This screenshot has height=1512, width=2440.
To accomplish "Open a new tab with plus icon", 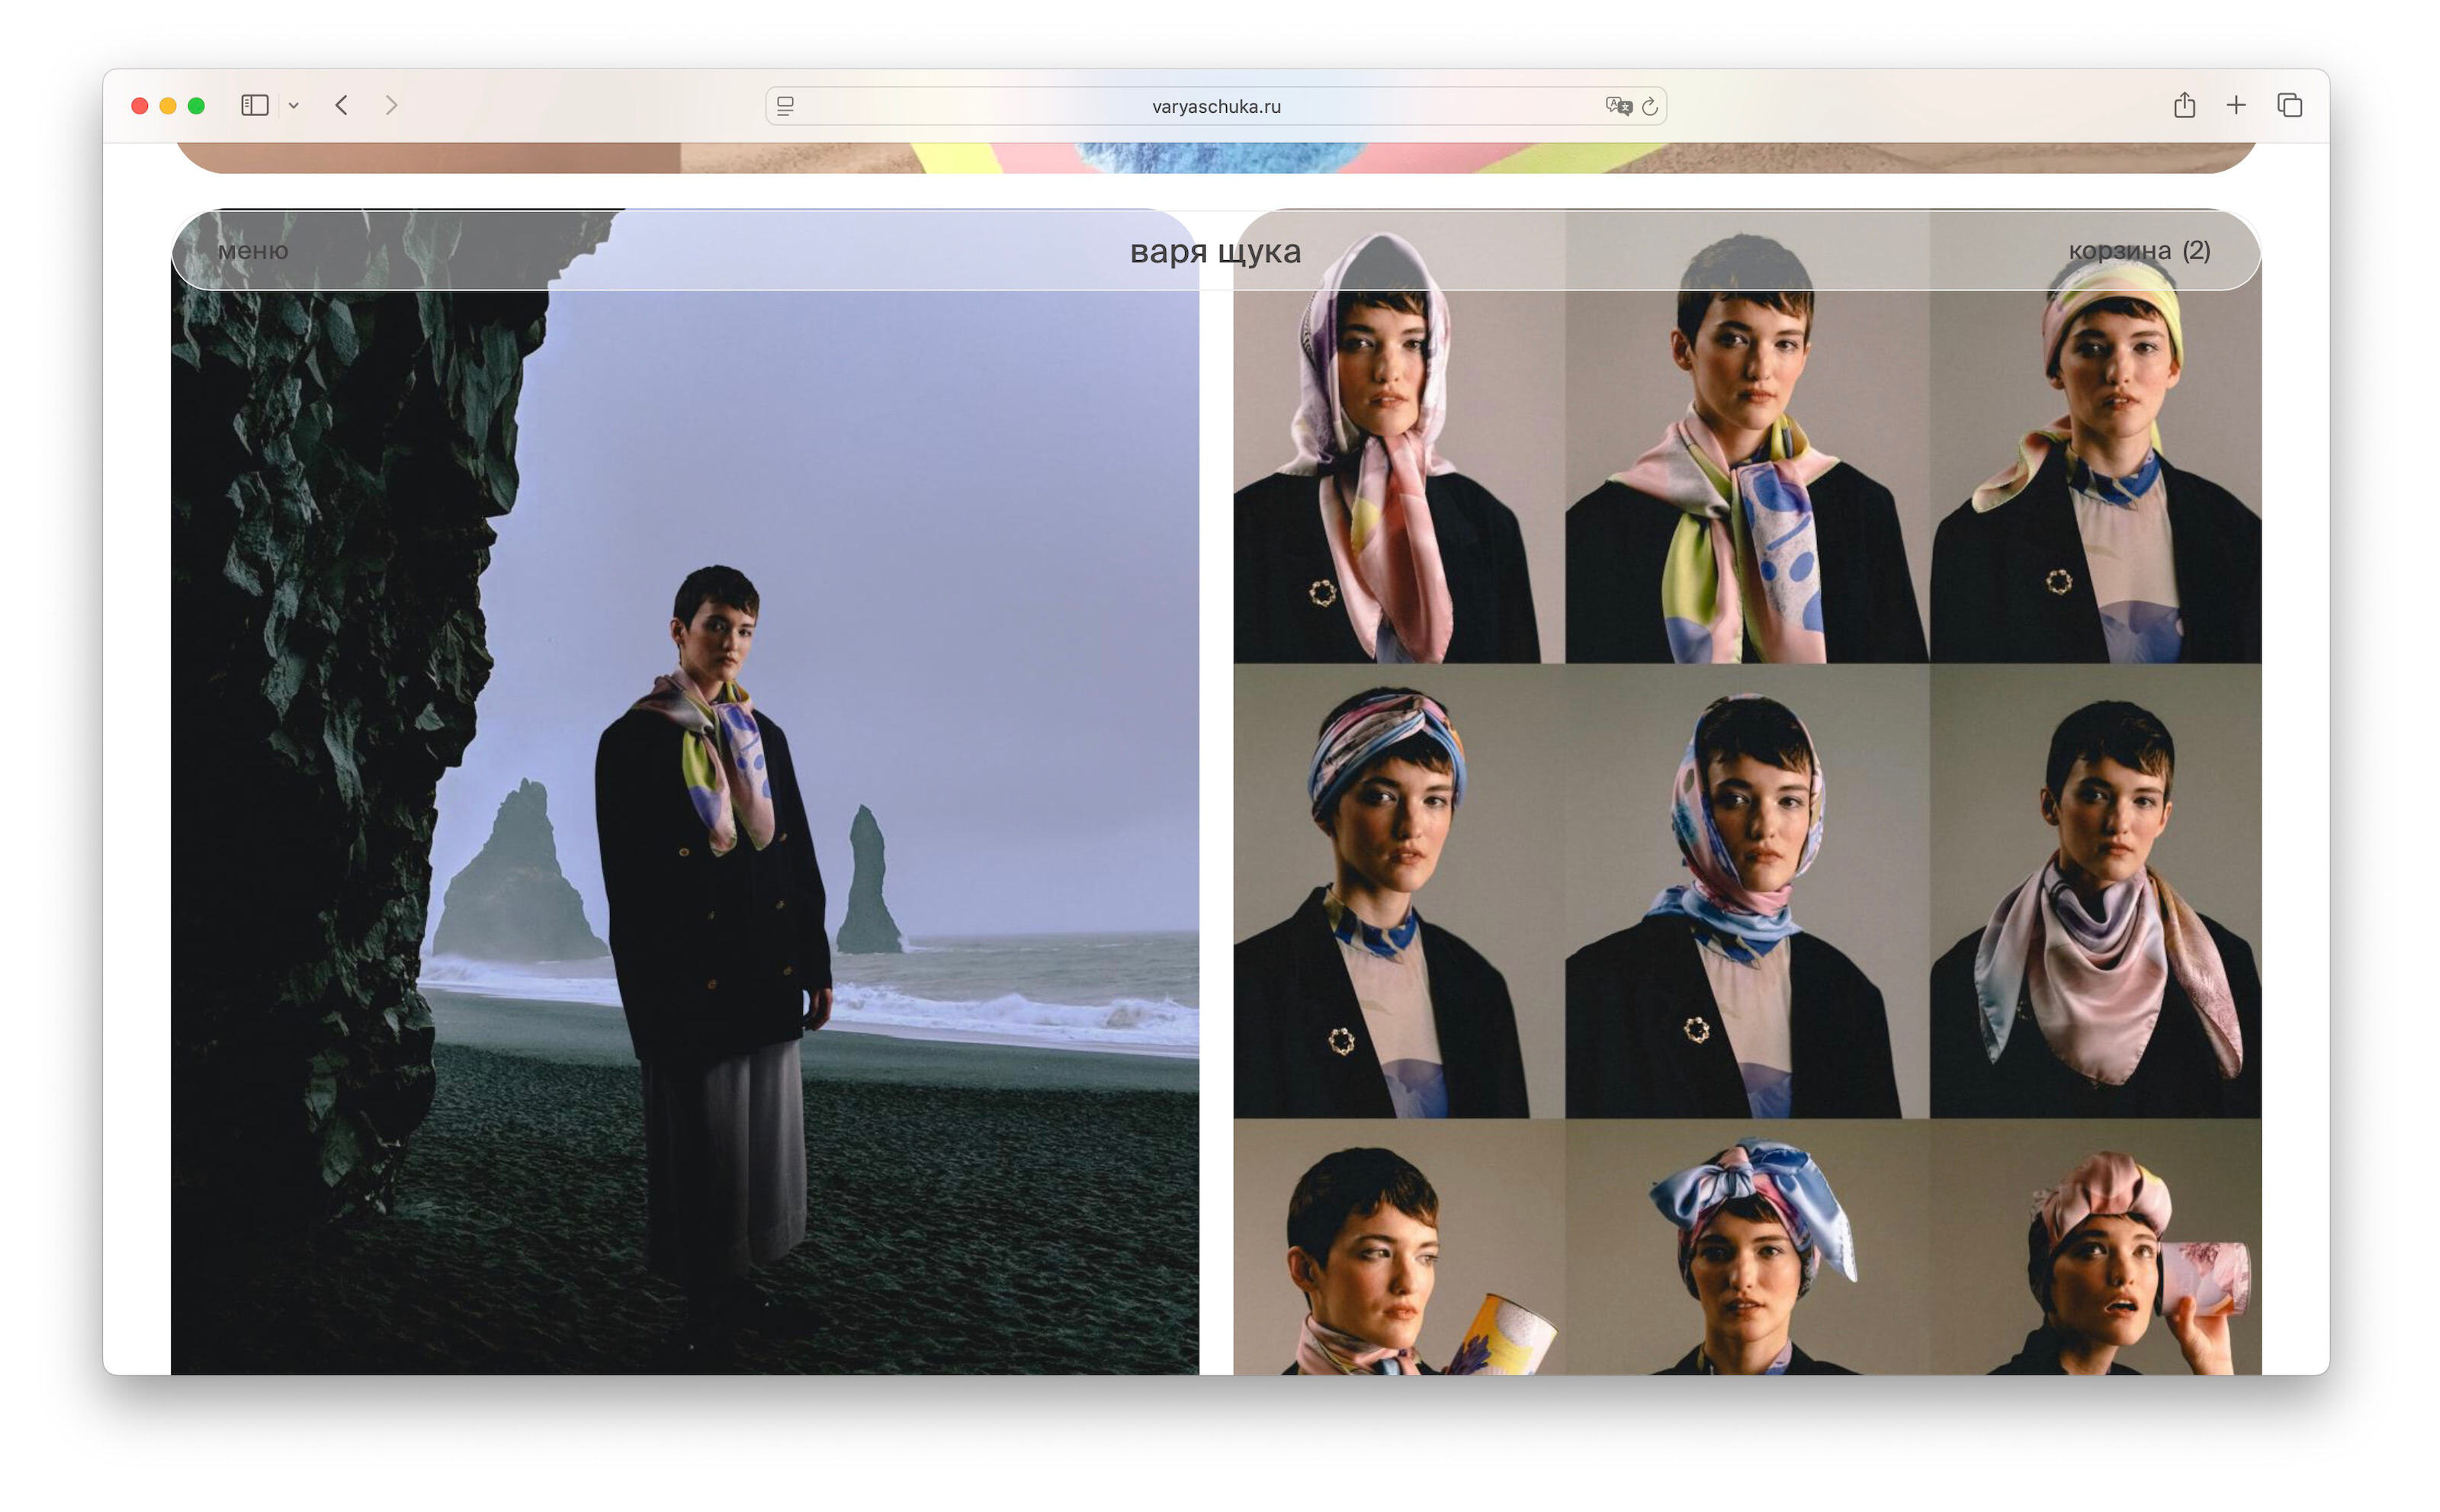I will [x=2236, y=105].
